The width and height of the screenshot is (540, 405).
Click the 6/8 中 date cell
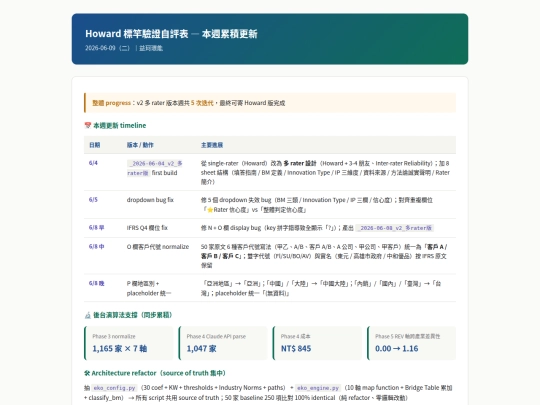96,247
